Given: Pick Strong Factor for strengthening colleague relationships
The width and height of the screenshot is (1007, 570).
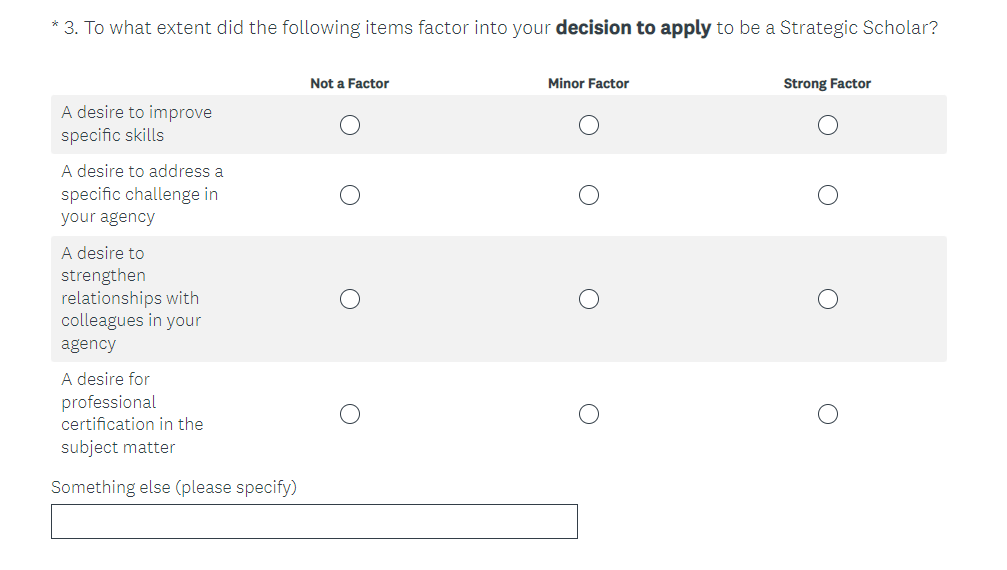Looking at the screenshot, I should tap(827, 299).
